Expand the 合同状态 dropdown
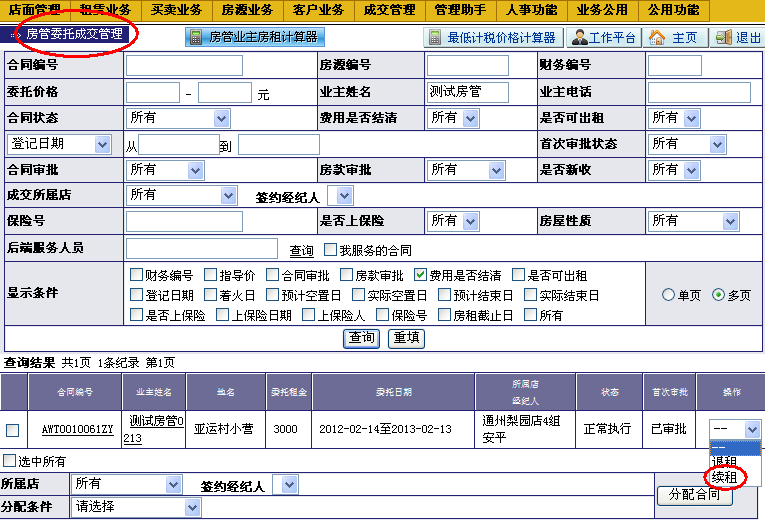765x525 pixels. click(x=178, y=118)
